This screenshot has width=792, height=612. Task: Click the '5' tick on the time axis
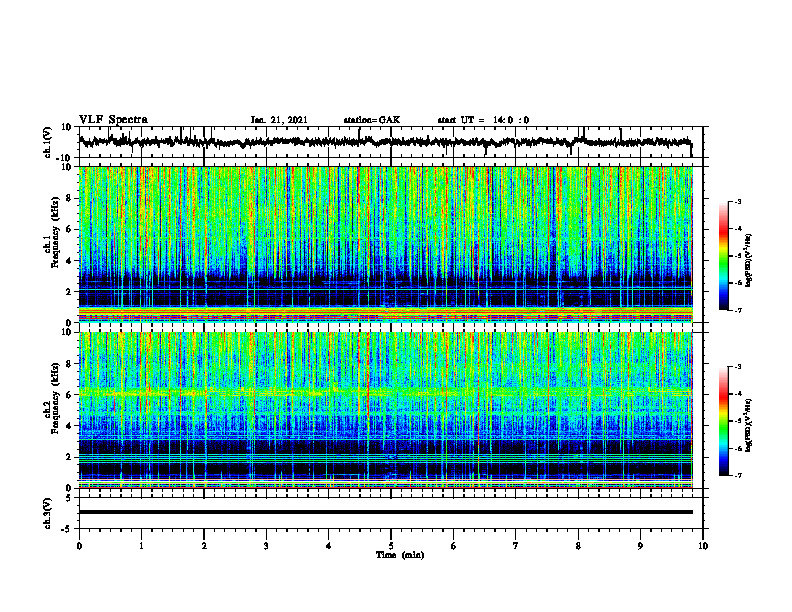pyautogui.click(x=391, y=546)
